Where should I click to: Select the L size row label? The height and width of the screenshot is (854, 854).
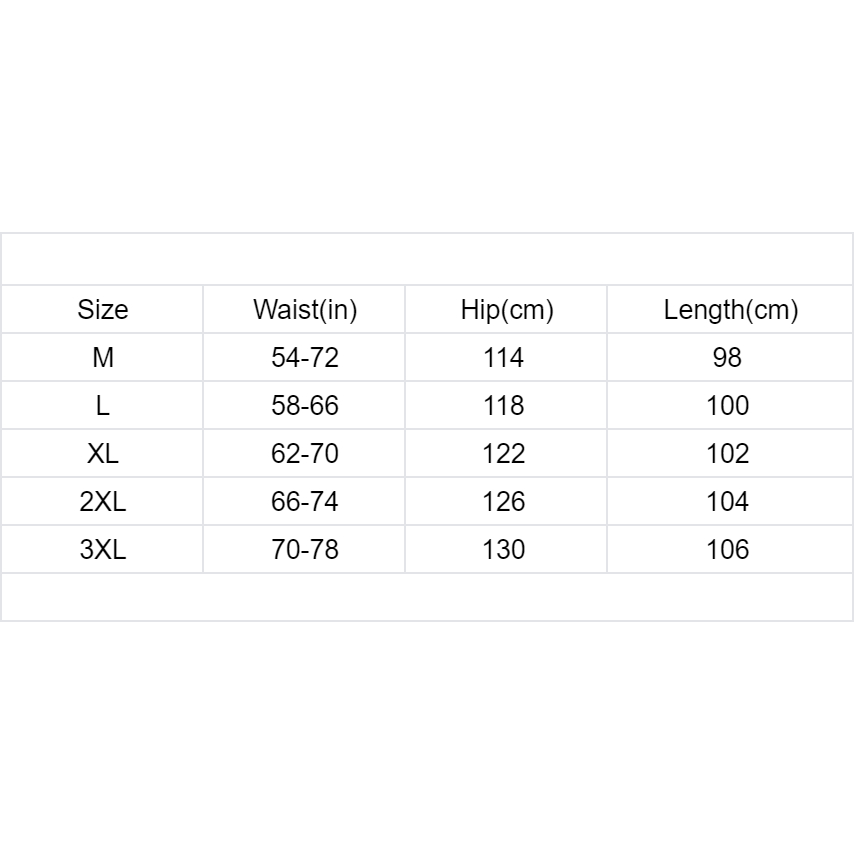pos(103,406)
